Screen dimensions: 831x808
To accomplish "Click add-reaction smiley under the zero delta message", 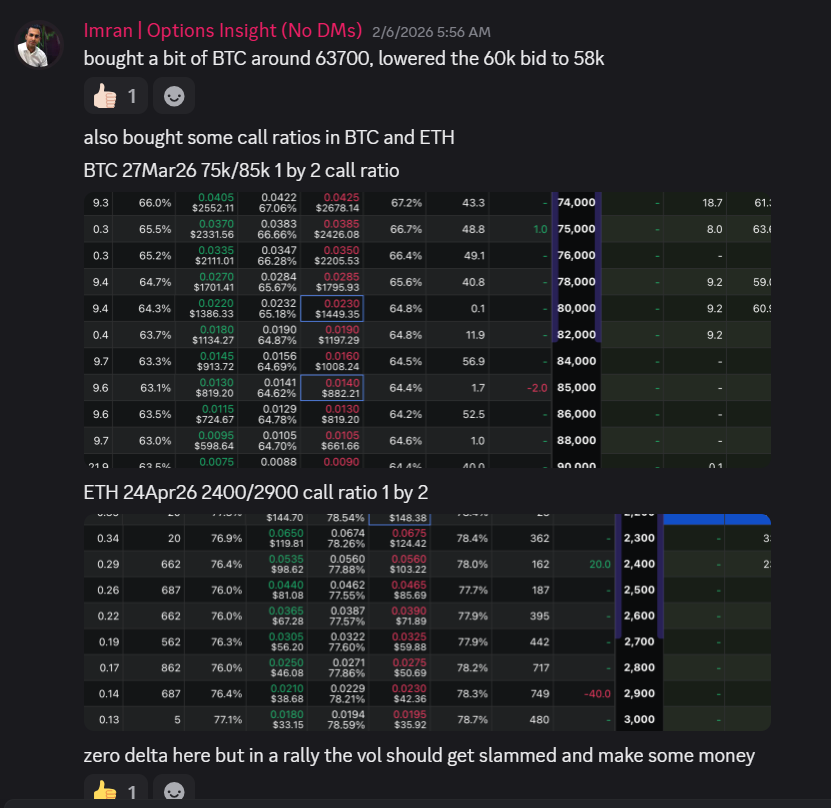I will pos(174,793).
